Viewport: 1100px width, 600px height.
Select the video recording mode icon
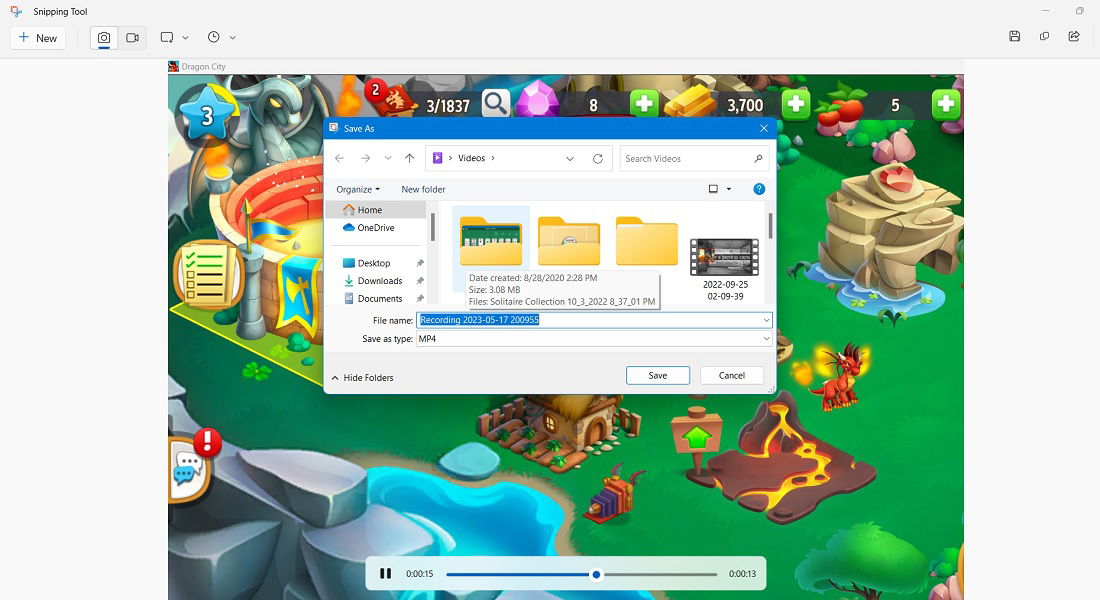[x=131, y=37]
